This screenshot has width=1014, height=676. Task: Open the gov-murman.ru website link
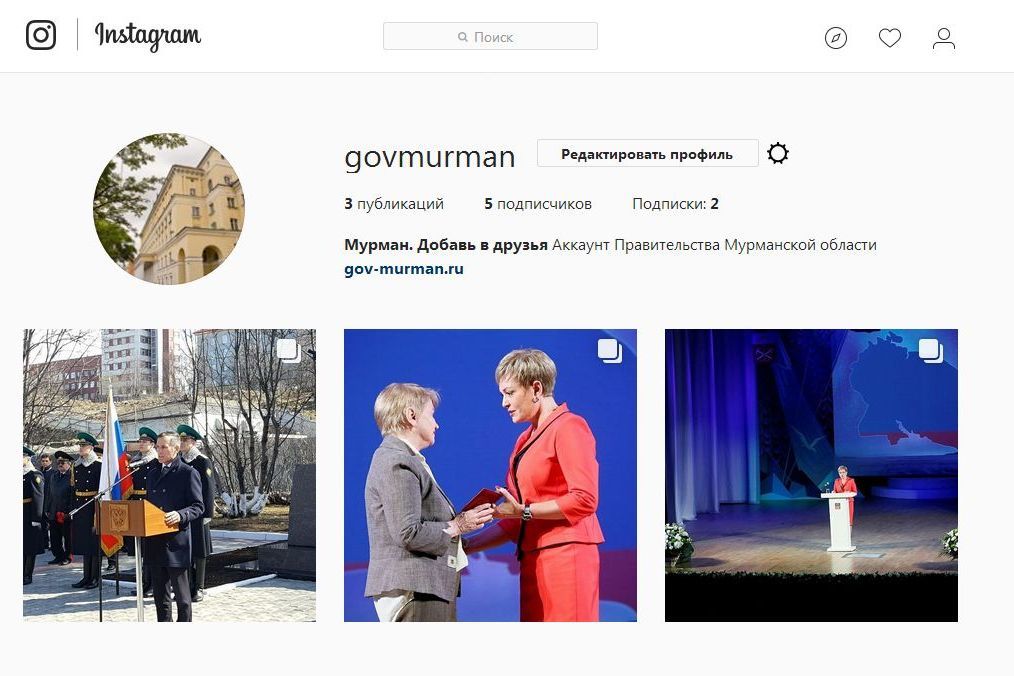(404, 269)
